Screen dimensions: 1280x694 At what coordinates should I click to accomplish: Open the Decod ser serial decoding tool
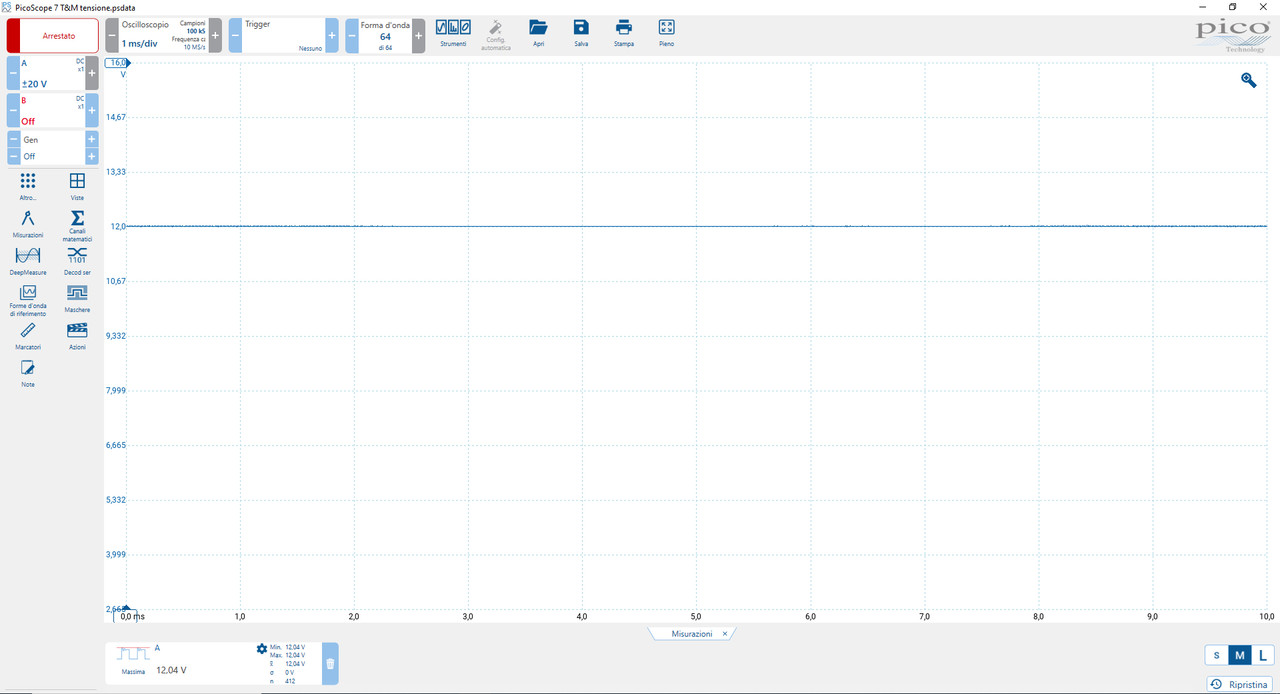pos(77,261)
